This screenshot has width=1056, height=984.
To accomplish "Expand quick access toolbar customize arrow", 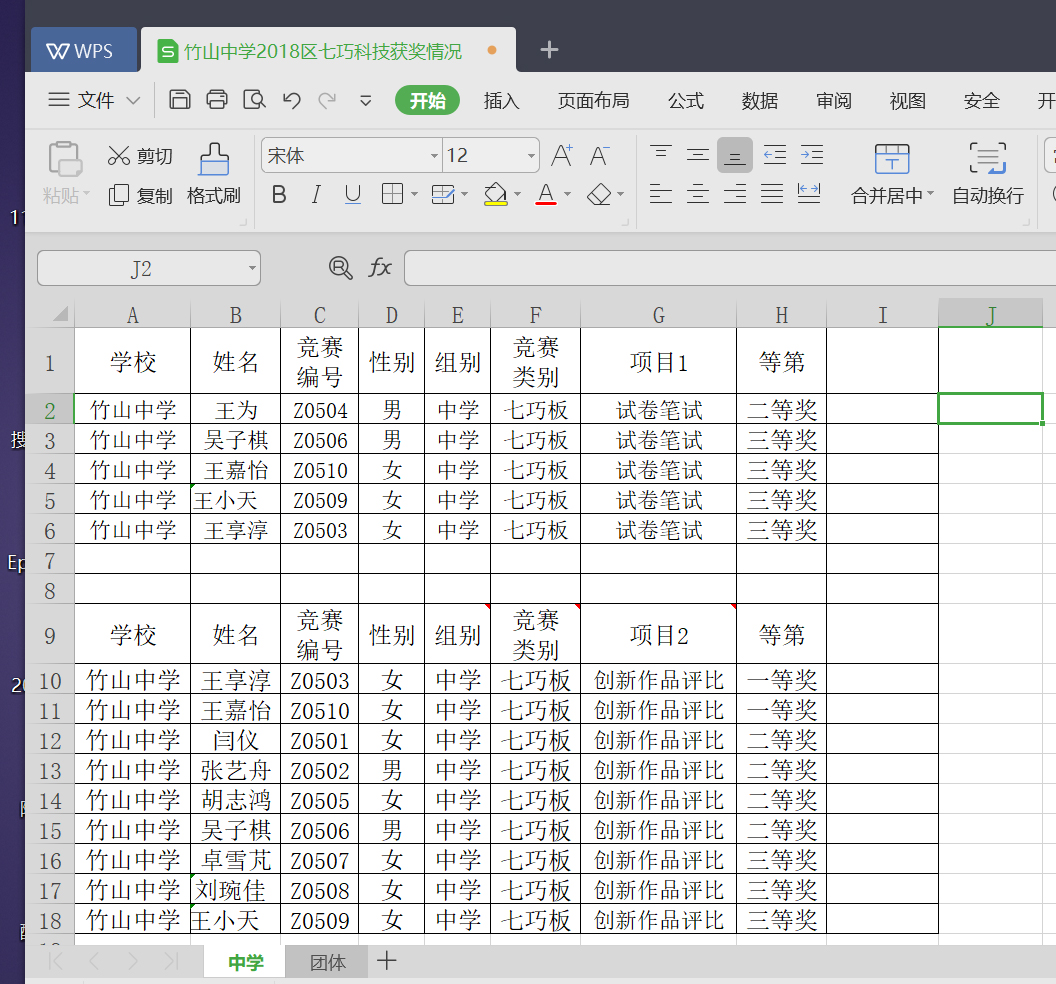I will (366, 101).
